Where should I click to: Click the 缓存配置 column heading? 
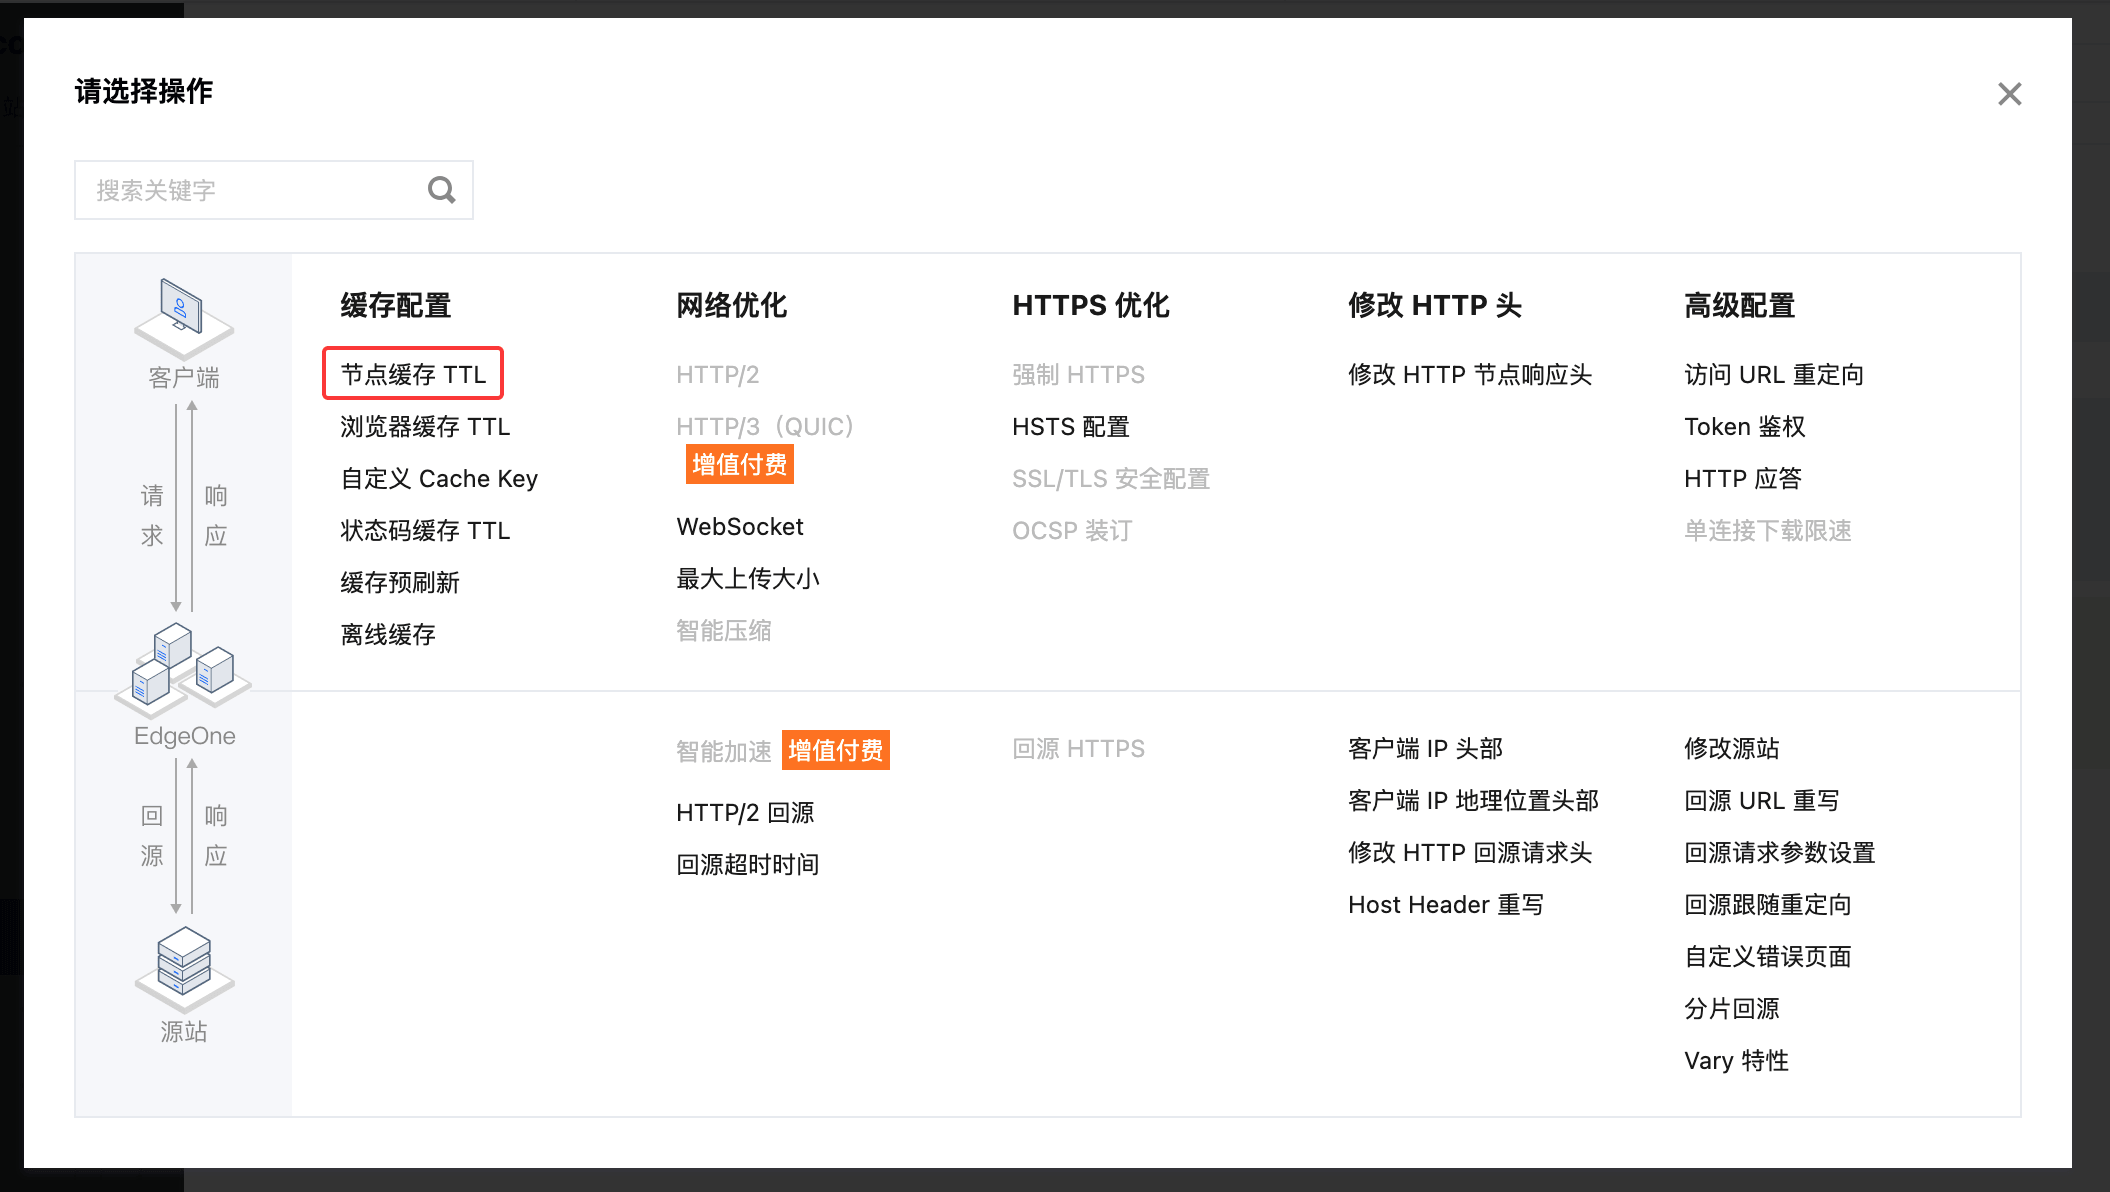(x=396, y=305)
